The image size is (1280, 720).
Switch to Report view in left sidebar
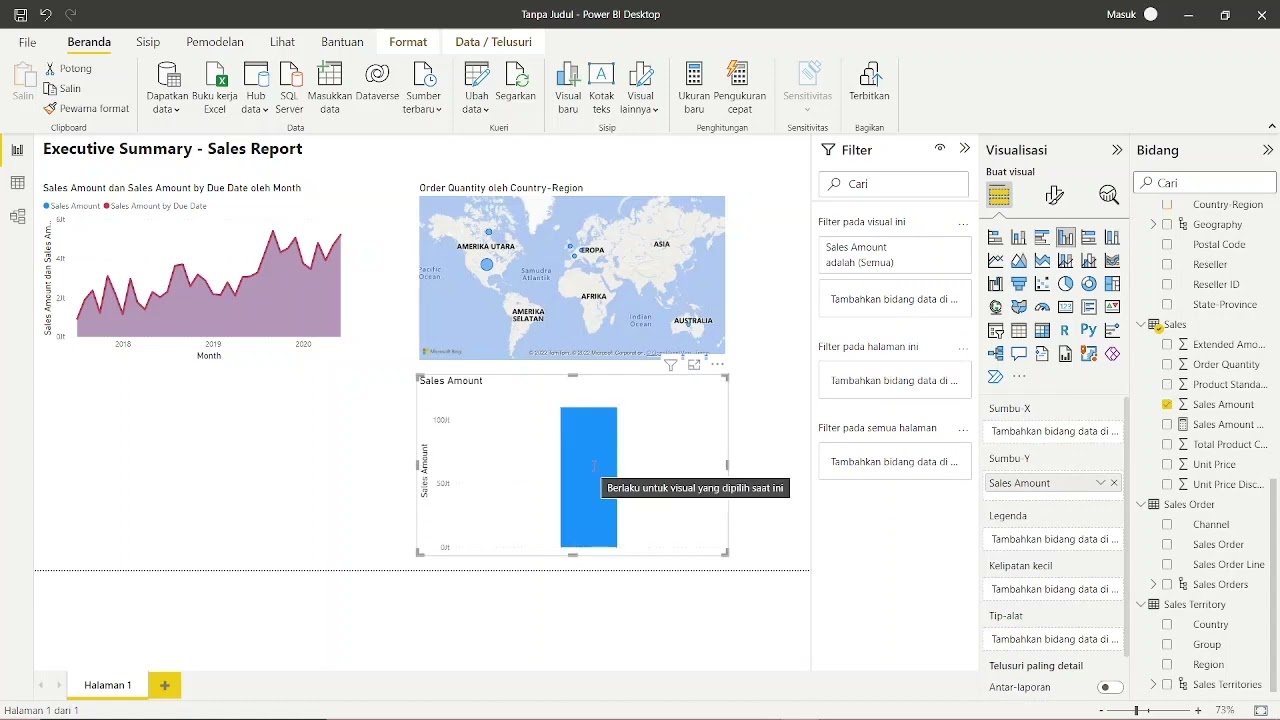(17, 150)
